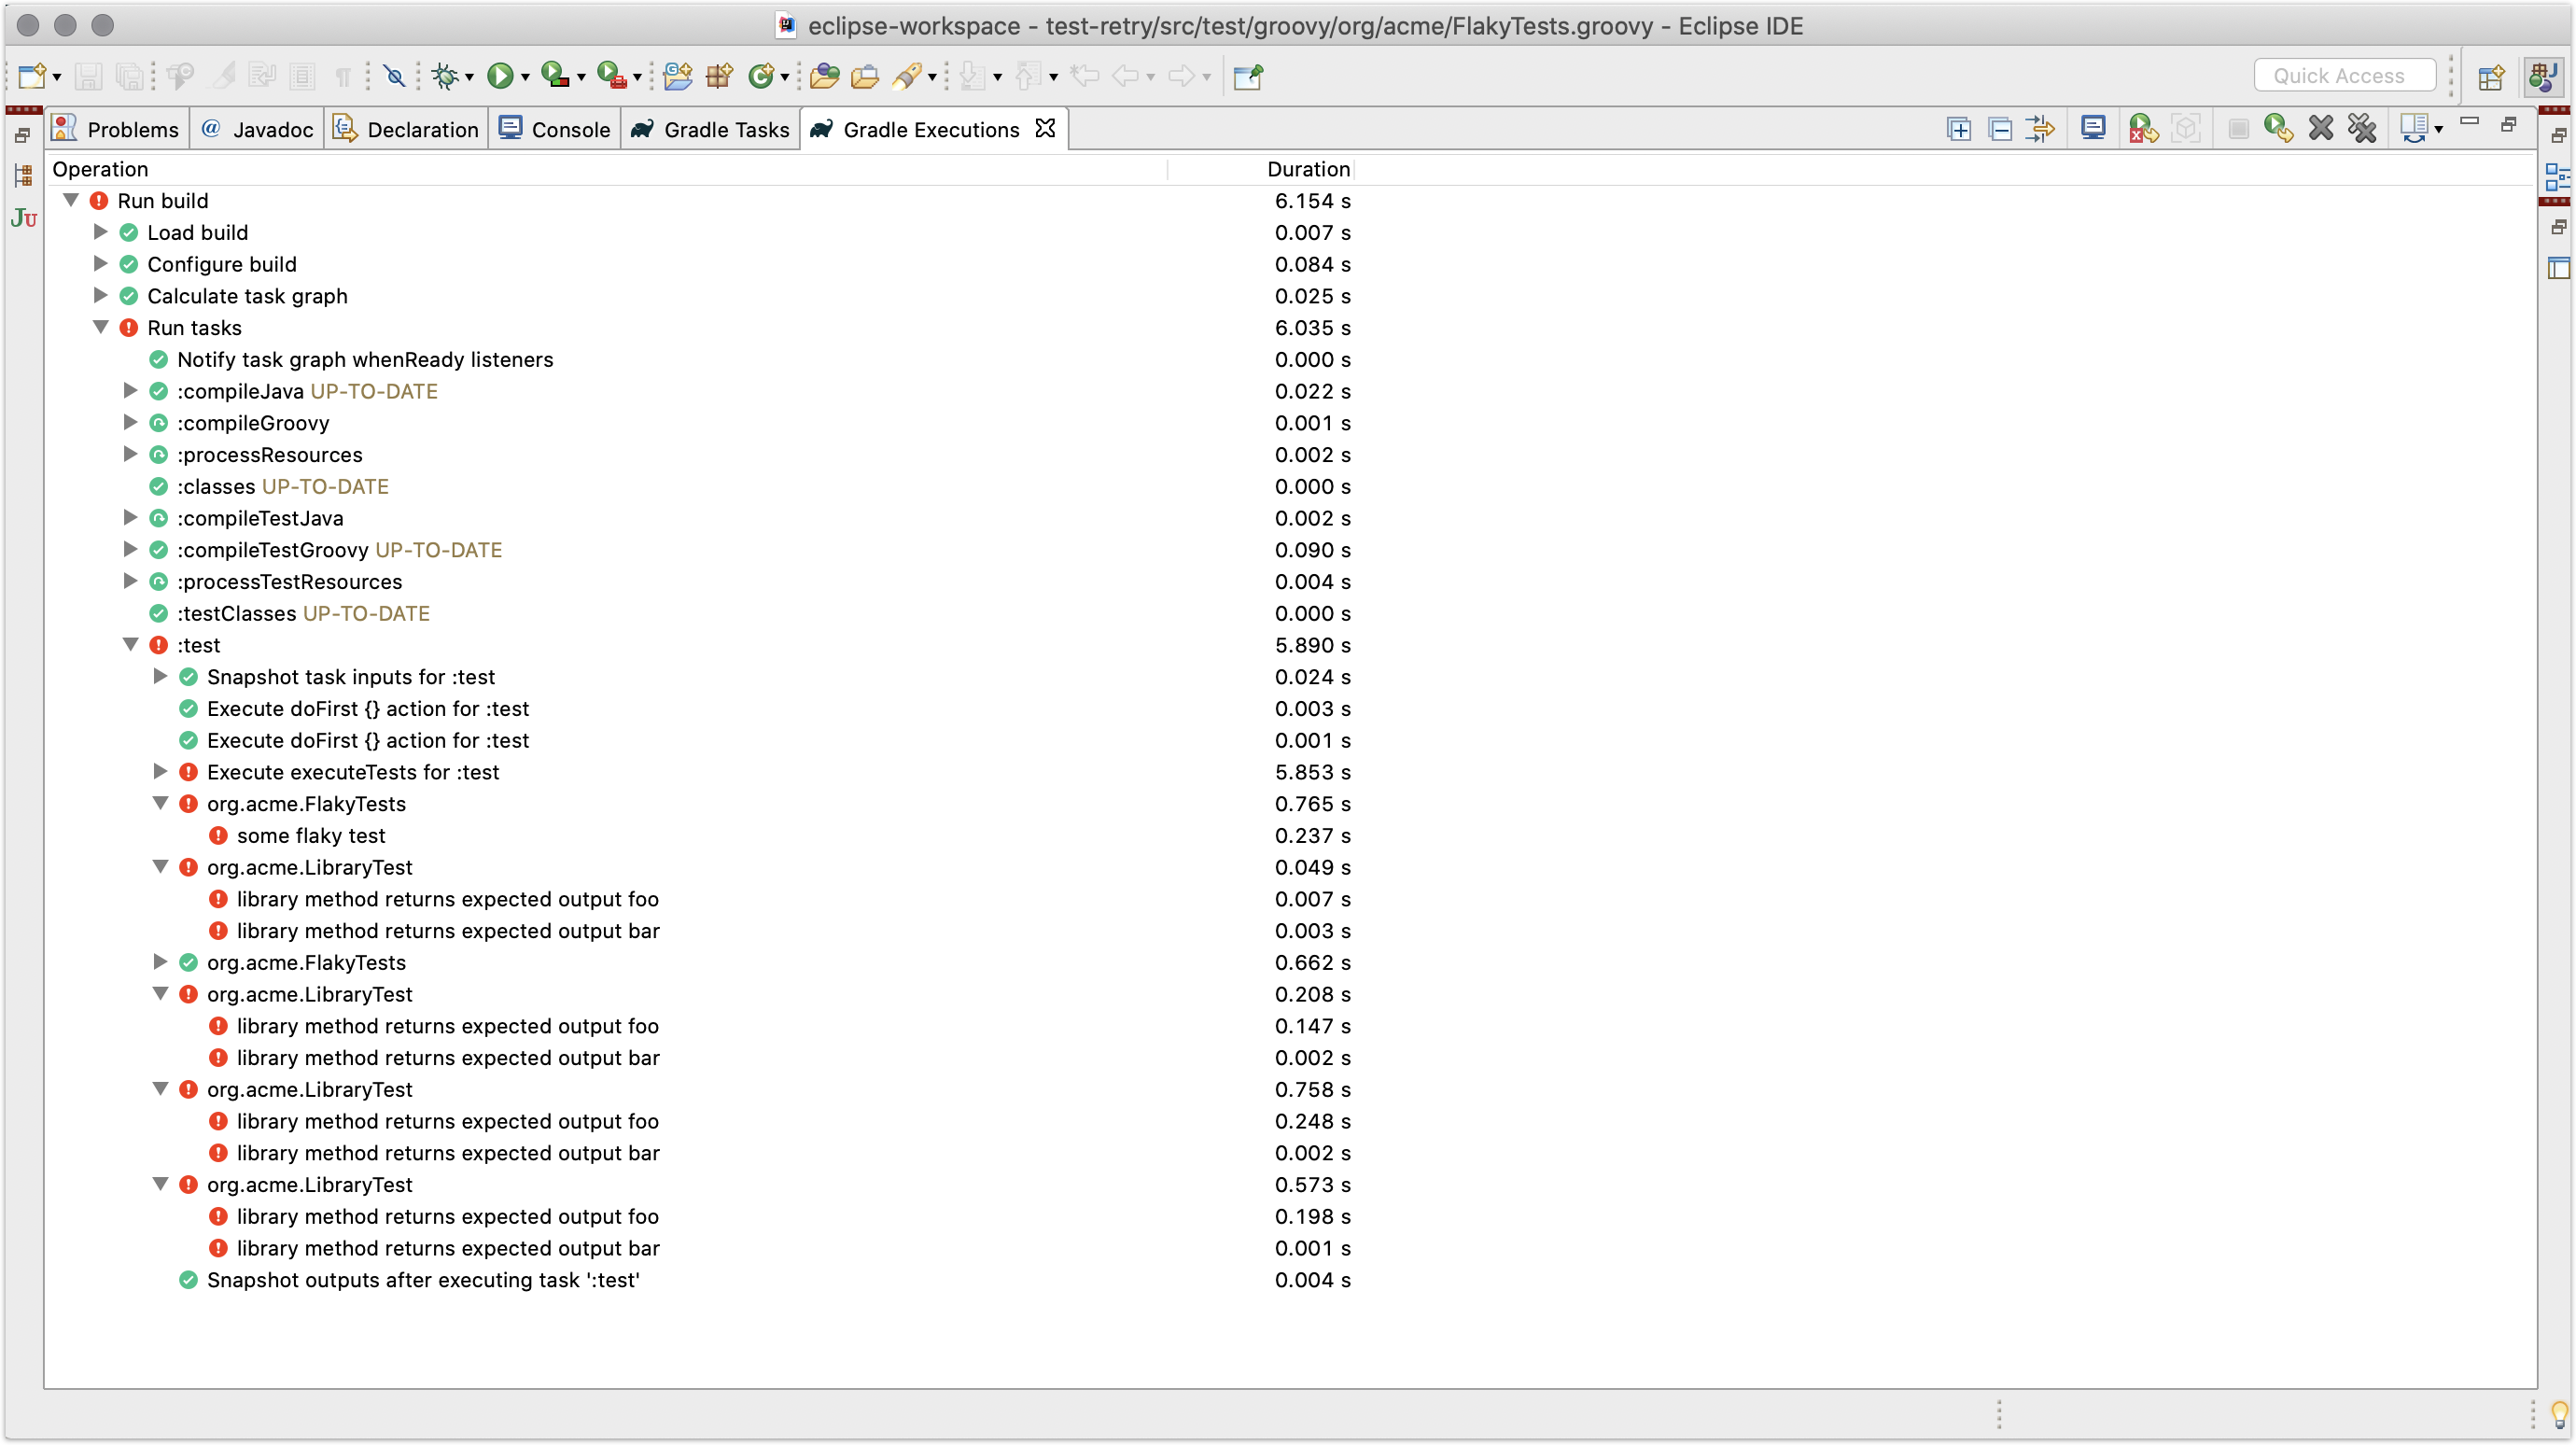Viewport: 2576px width, 1445px height.
Task: Remove the terminated Gradle execution
Action: 2321,129
